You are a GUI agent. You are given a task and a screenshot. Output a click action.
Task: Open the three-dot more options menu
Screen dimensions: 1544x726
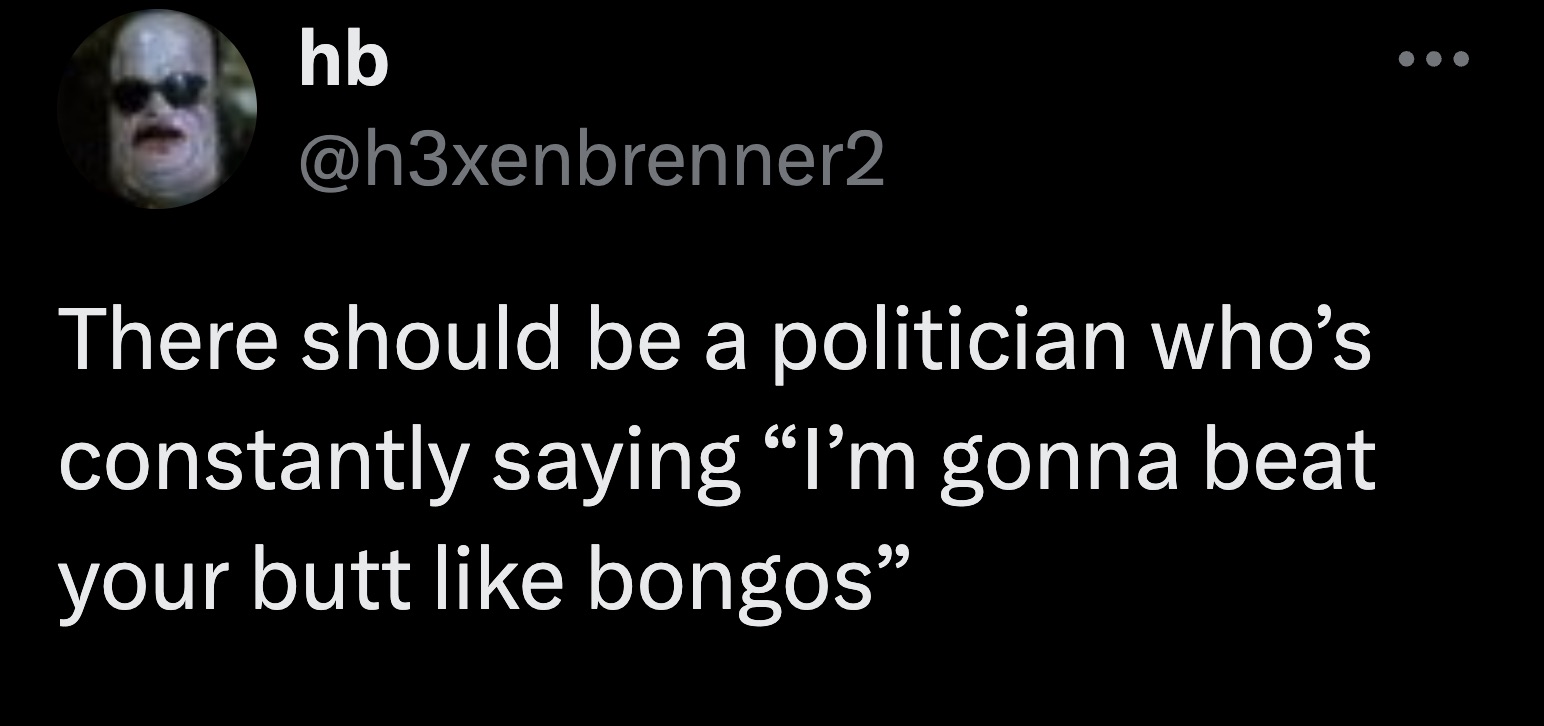click(x=1433, y=60)
